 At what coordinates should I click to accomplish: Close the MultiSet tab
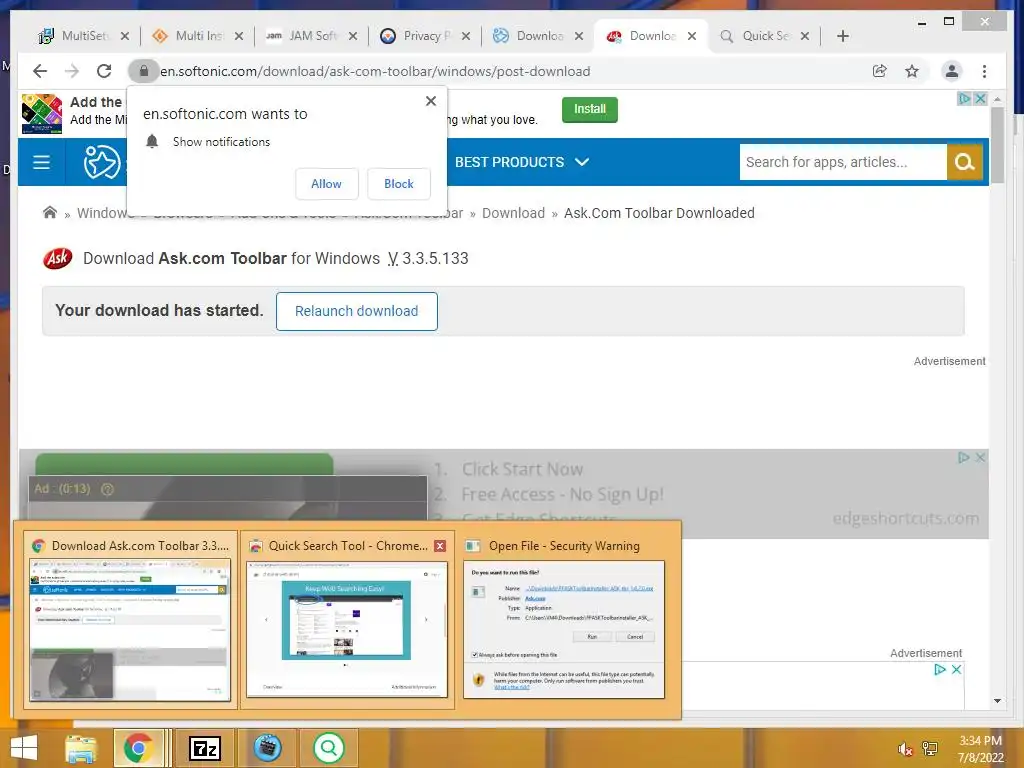point(125,36)
